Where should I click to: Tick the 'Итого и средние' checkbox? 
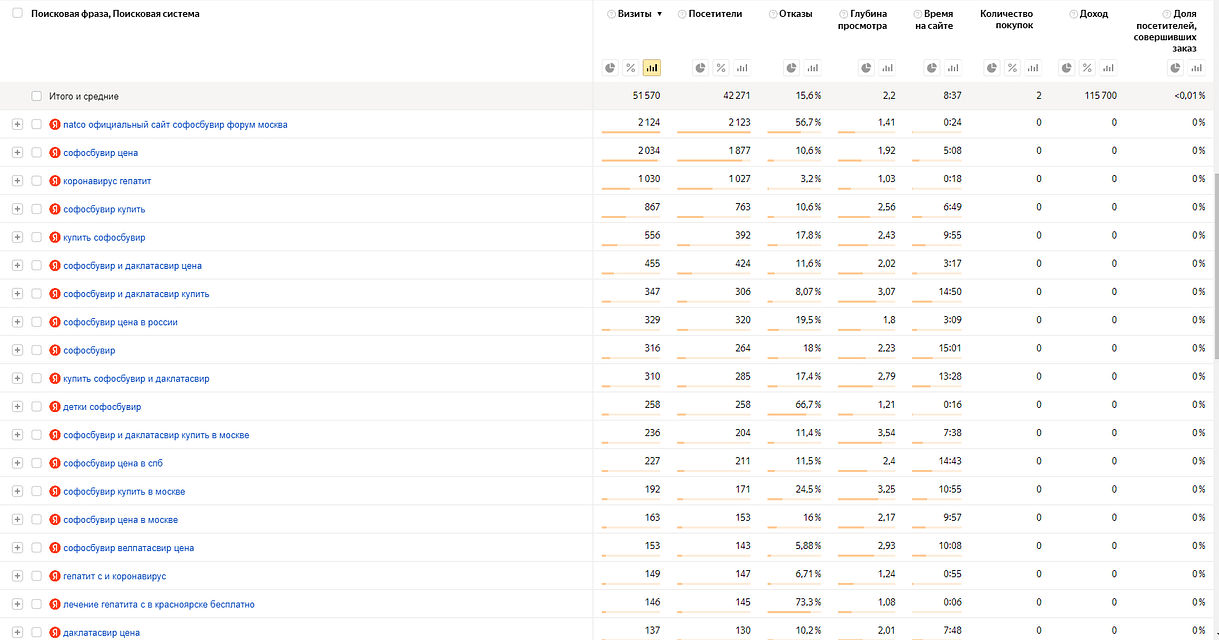pyautogui.click(x=37, y=96)
